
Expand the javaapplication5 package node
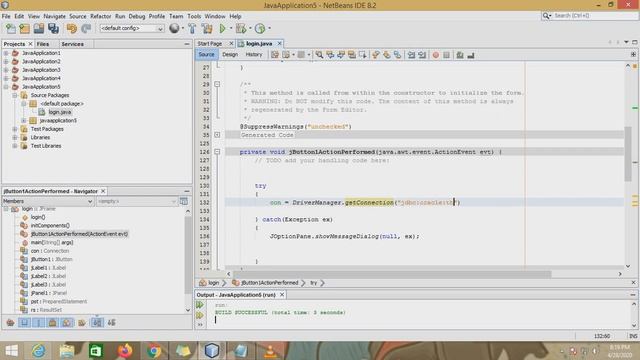[x=24, y=120]
